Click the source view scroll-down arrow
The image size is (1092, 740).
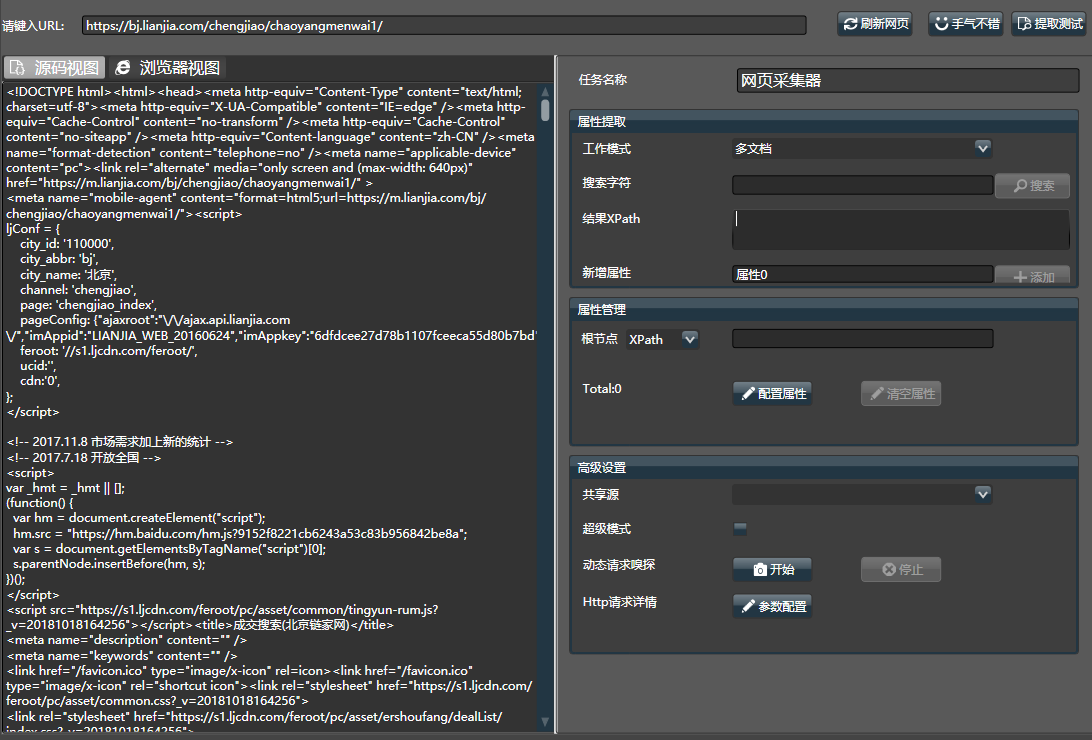545,722
